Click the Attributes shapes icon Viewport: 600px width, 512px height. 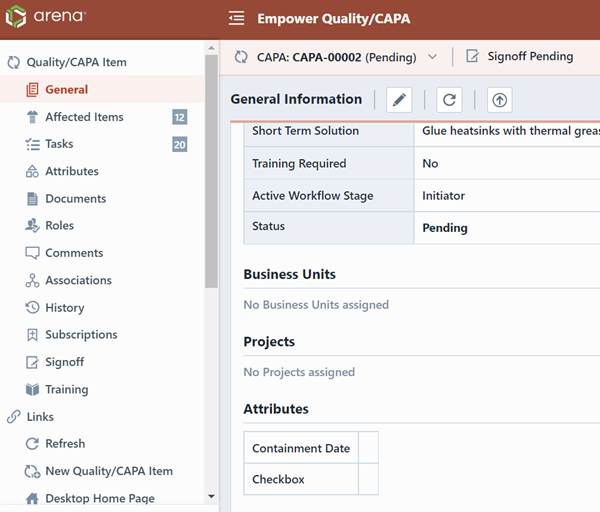33,171
